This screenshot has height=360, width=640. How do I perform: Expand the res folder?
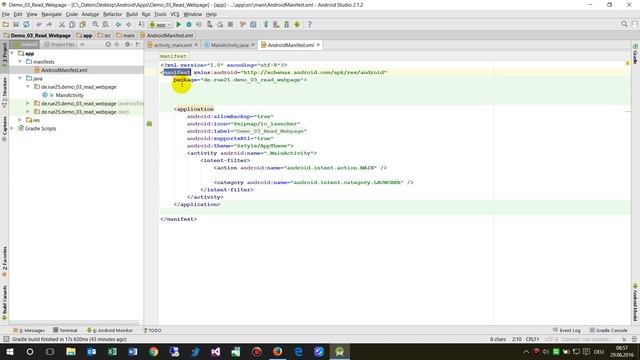[x=20, y=120]
